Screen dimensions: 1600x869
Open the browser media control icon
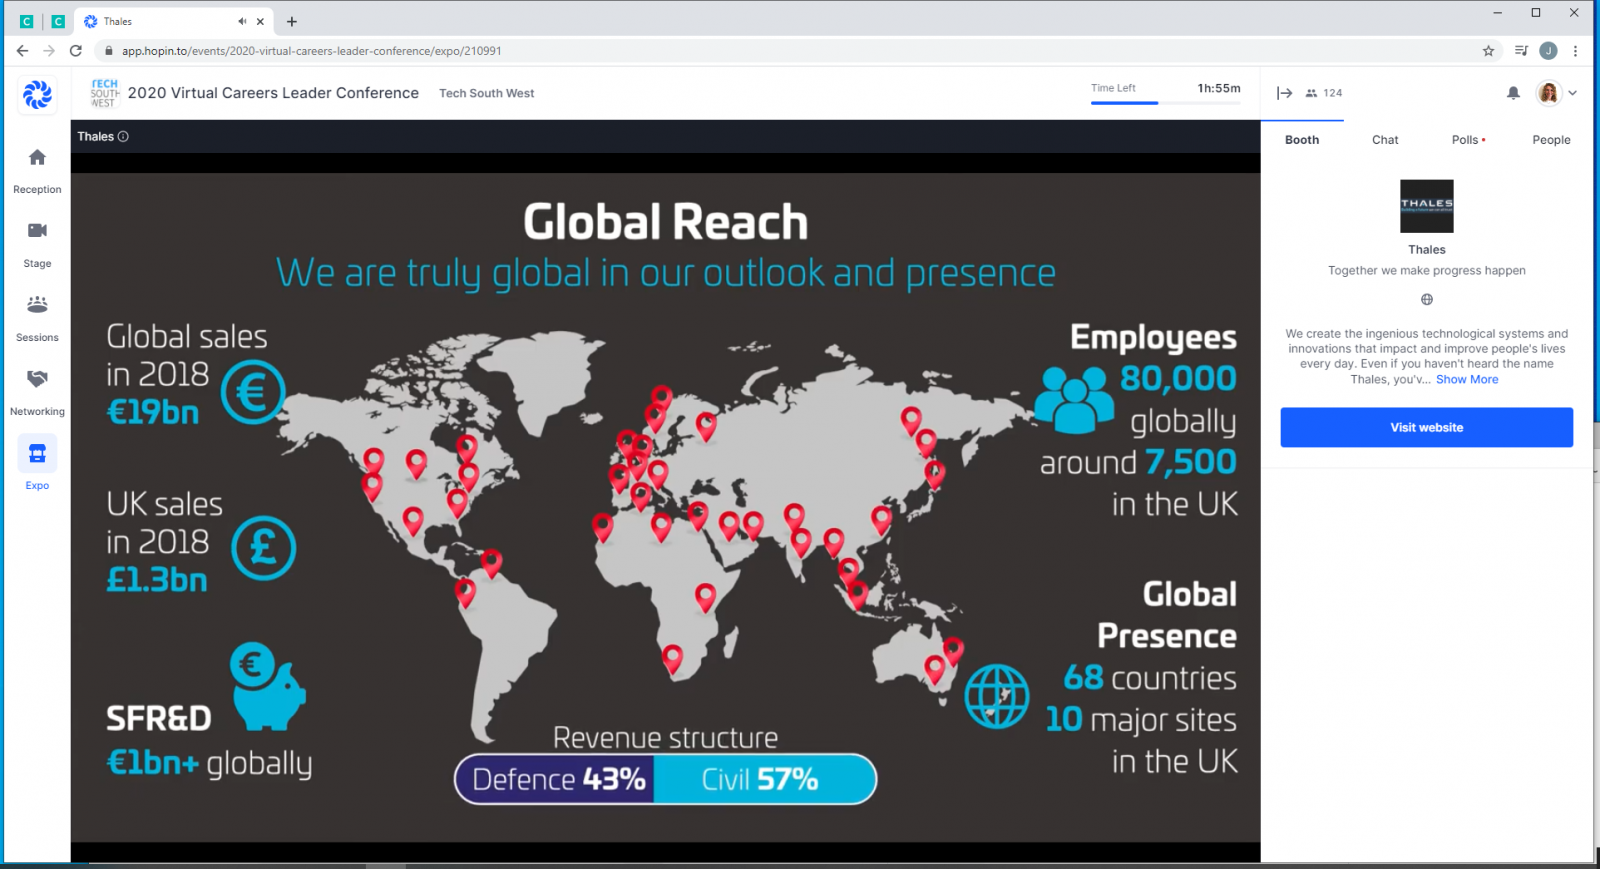point(1521,51)
